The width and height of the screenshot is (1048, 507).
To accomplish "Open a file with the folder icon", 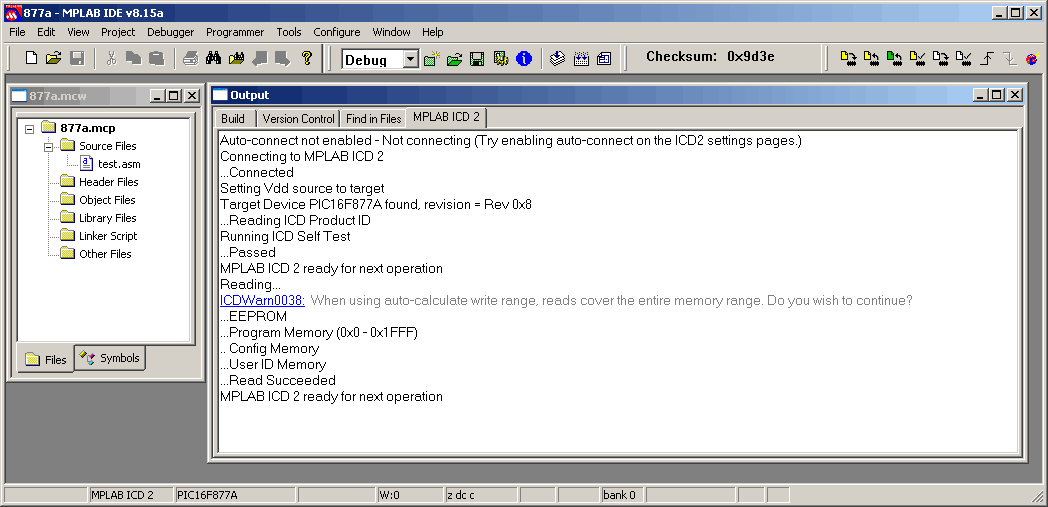I will [53, 59].
